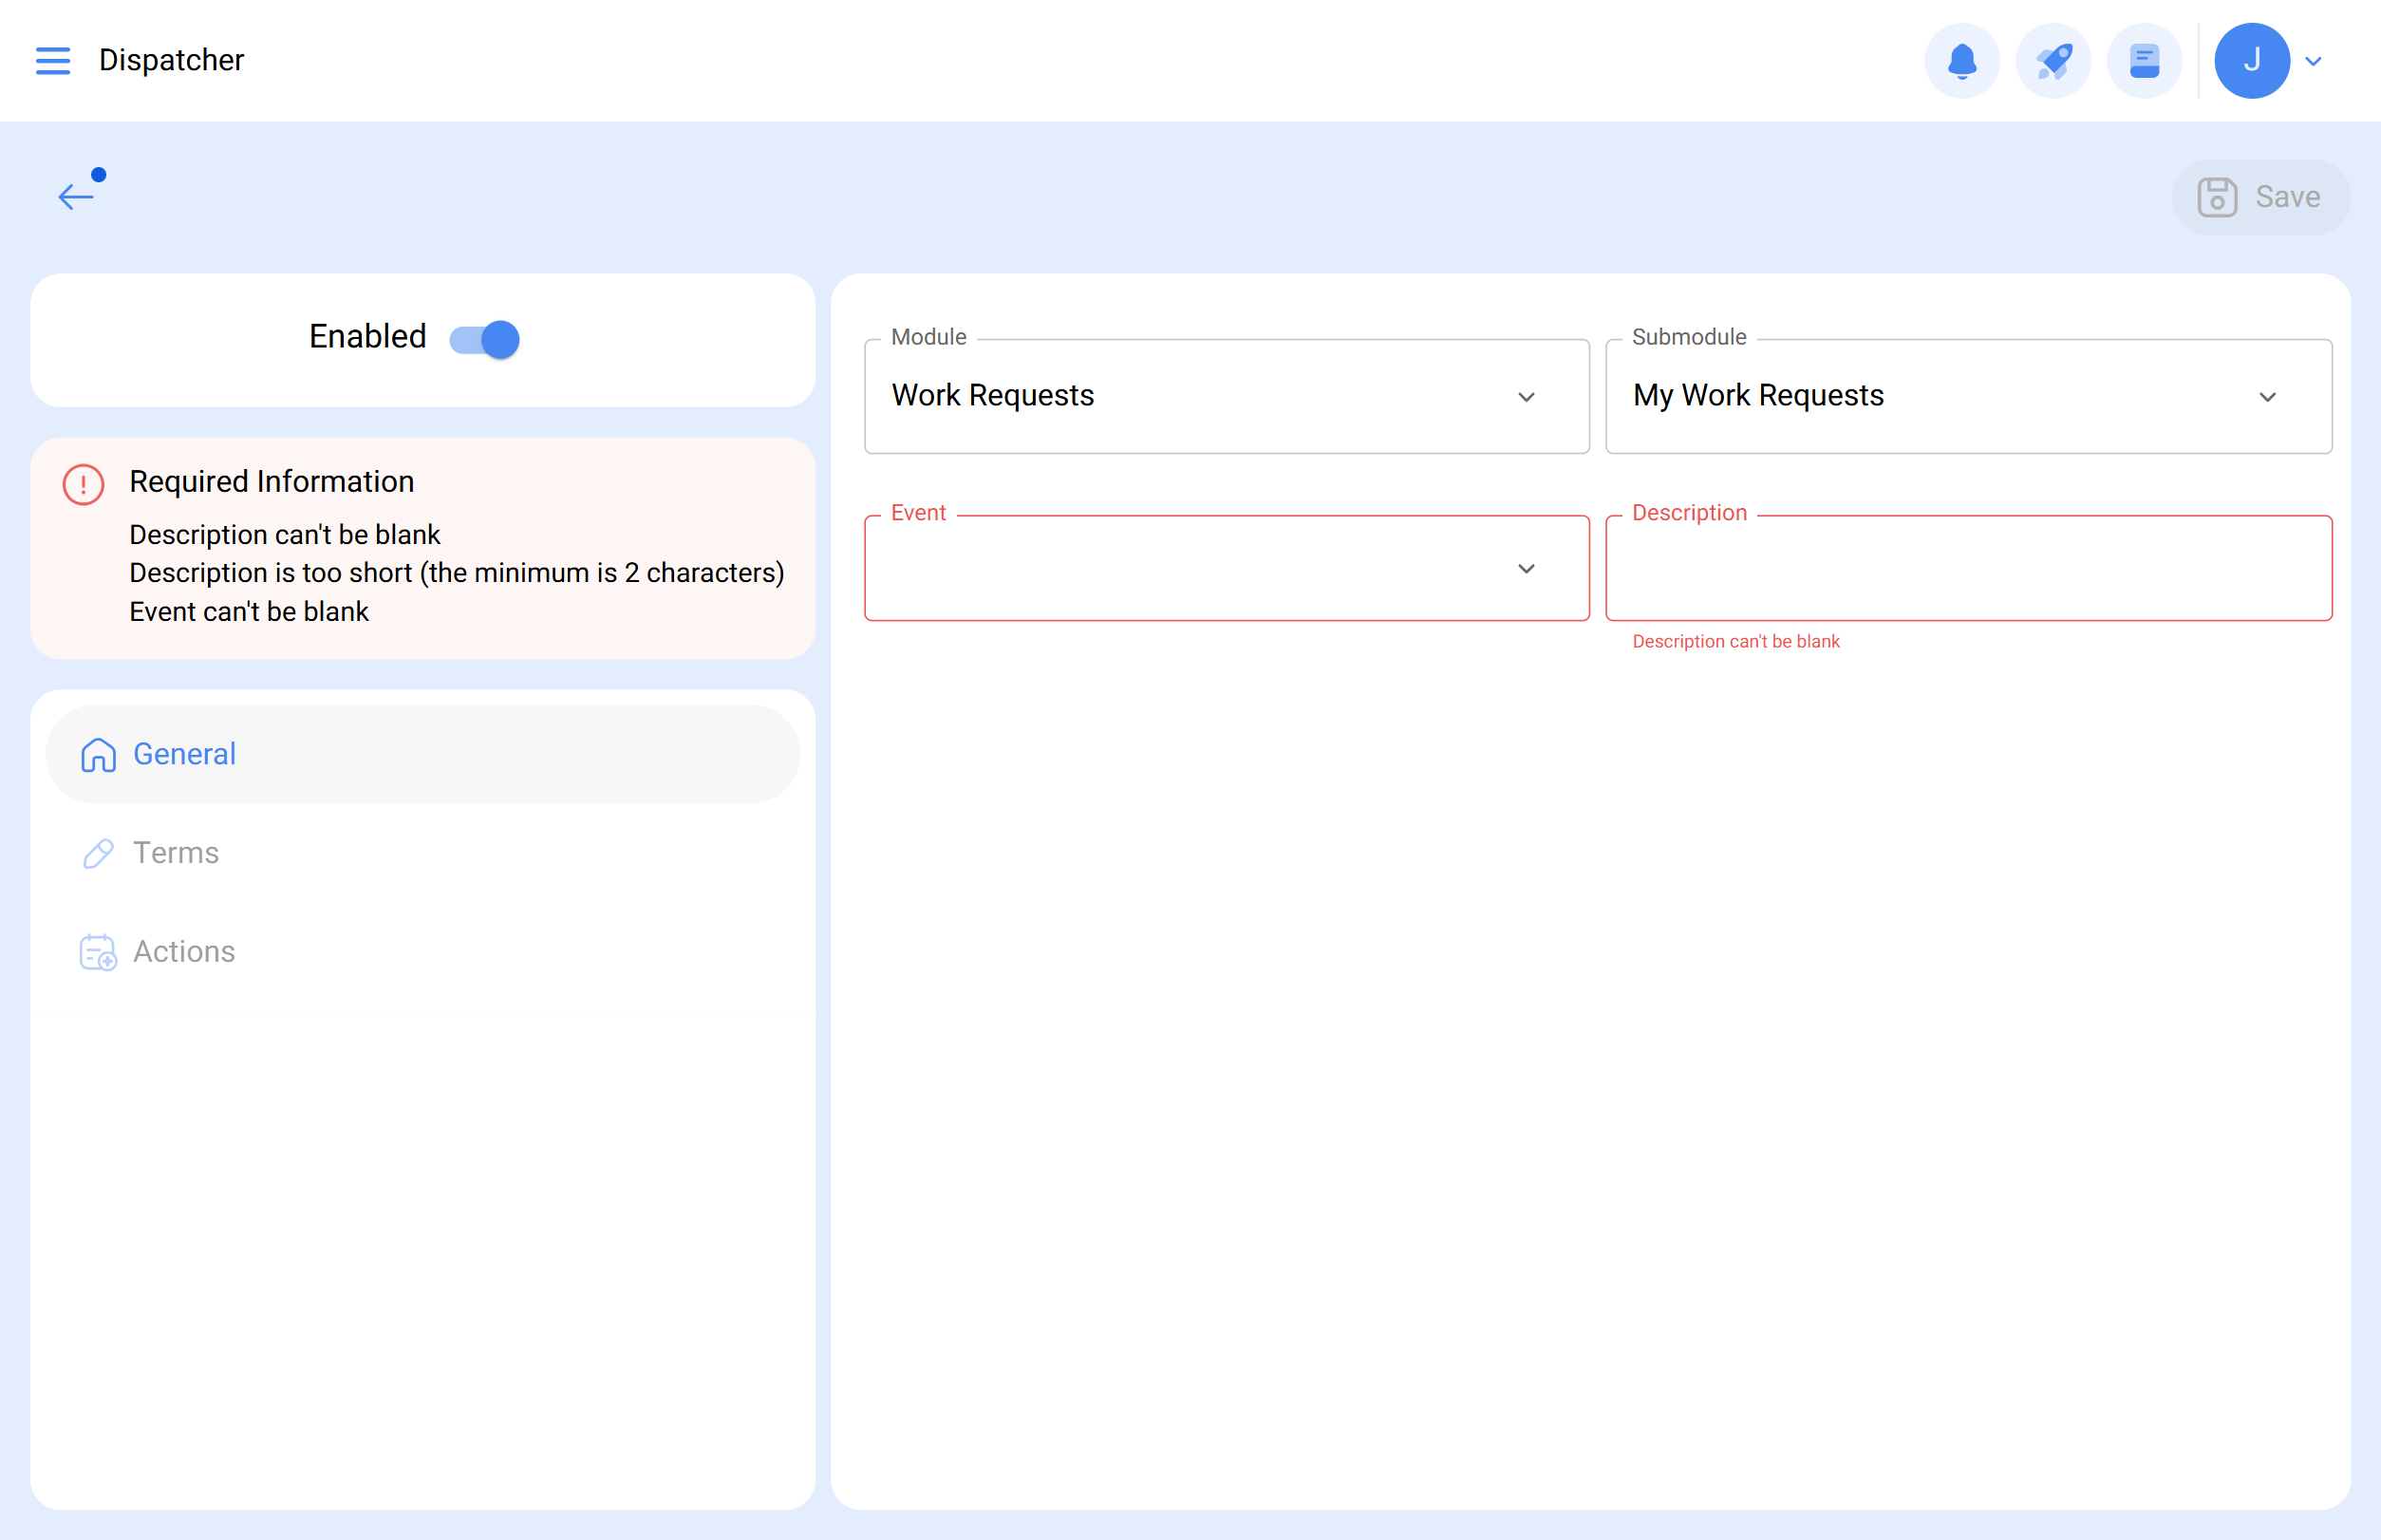This screenshot has width=2381, height=1540.
Task: Expand the Submodule dropdown
Action: point(1967,397)
